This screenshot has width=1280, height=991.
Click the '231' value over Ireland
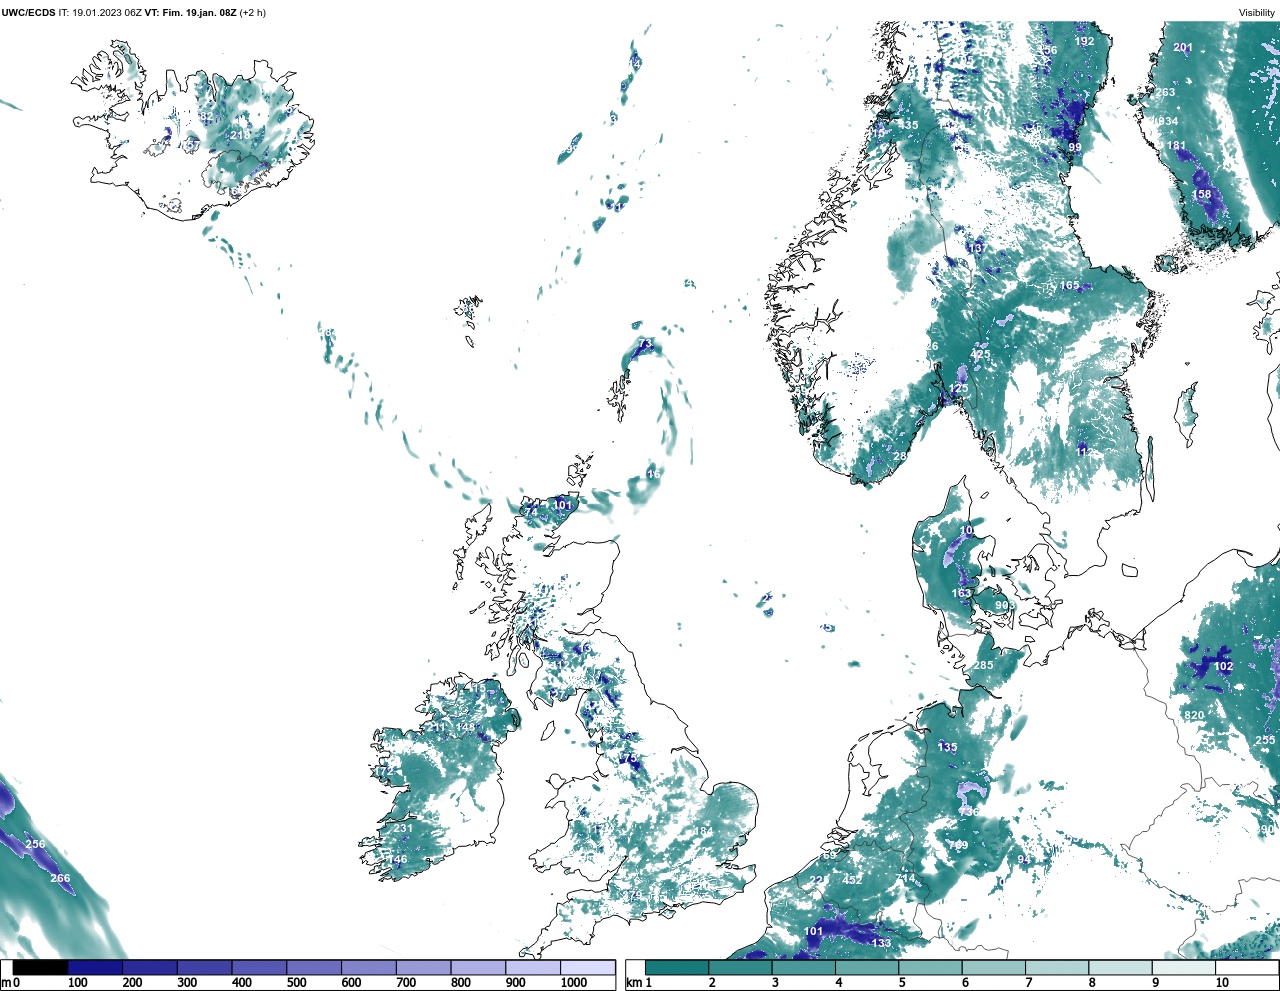point(403,828)
